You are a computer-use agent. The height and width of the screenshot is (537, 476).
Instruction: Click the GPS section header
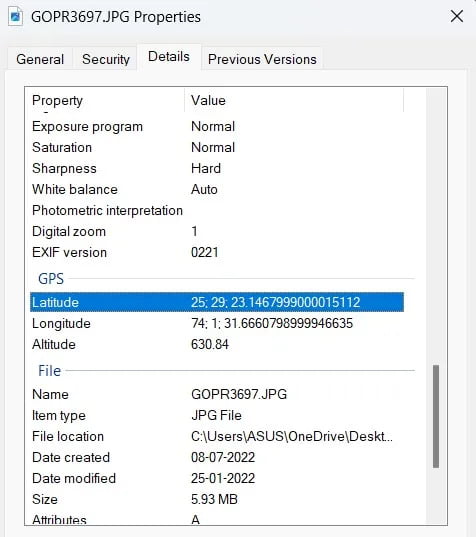click(51, 279)
